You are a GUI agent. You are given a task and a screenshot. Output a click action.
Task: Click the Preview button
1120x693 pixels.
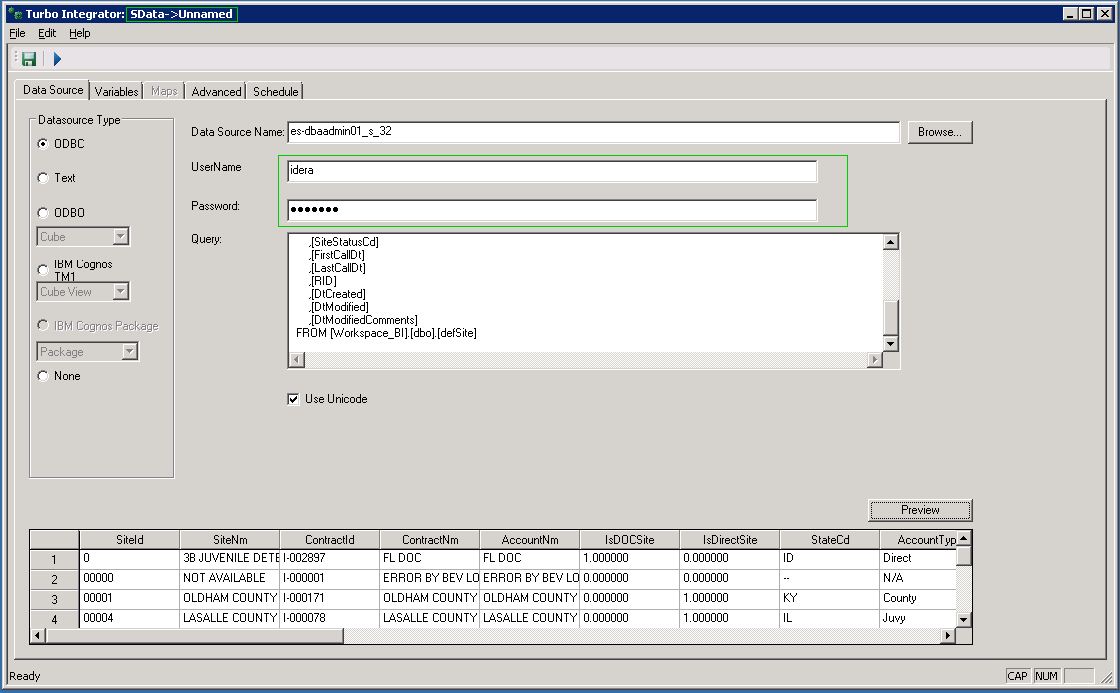click(x=920, y=510)
